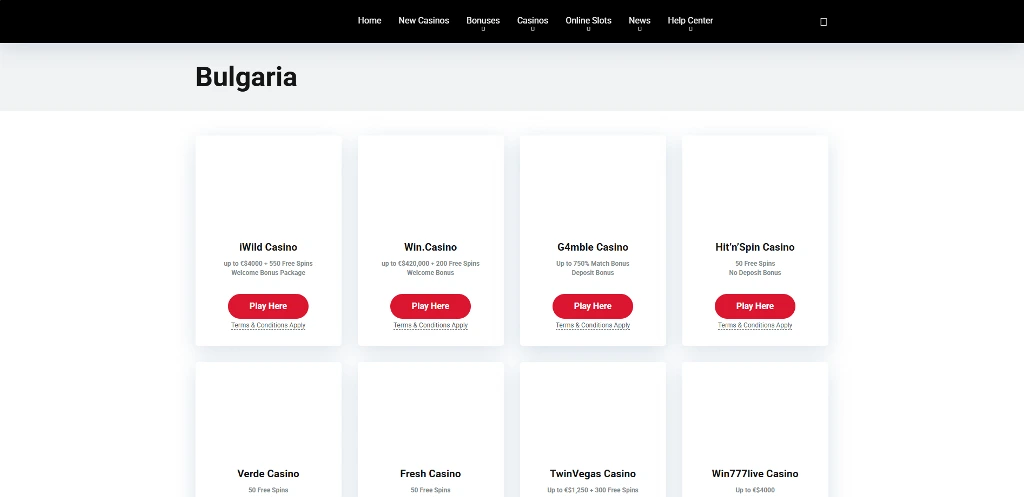Click iWild 'Welcome Bonus Package' text
The width and height of the screenshot is (1024, 497).
(x=268, y=273)
